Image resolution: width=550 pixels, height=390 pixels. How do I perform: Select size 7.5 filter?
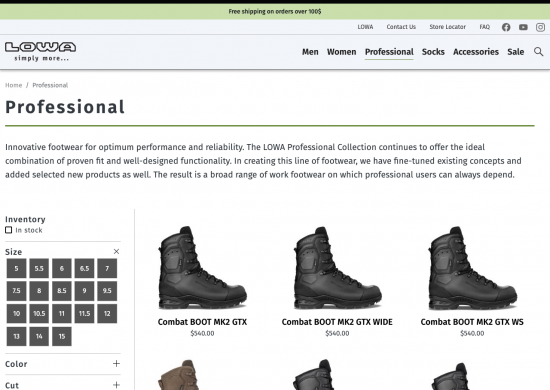[16, 291]
